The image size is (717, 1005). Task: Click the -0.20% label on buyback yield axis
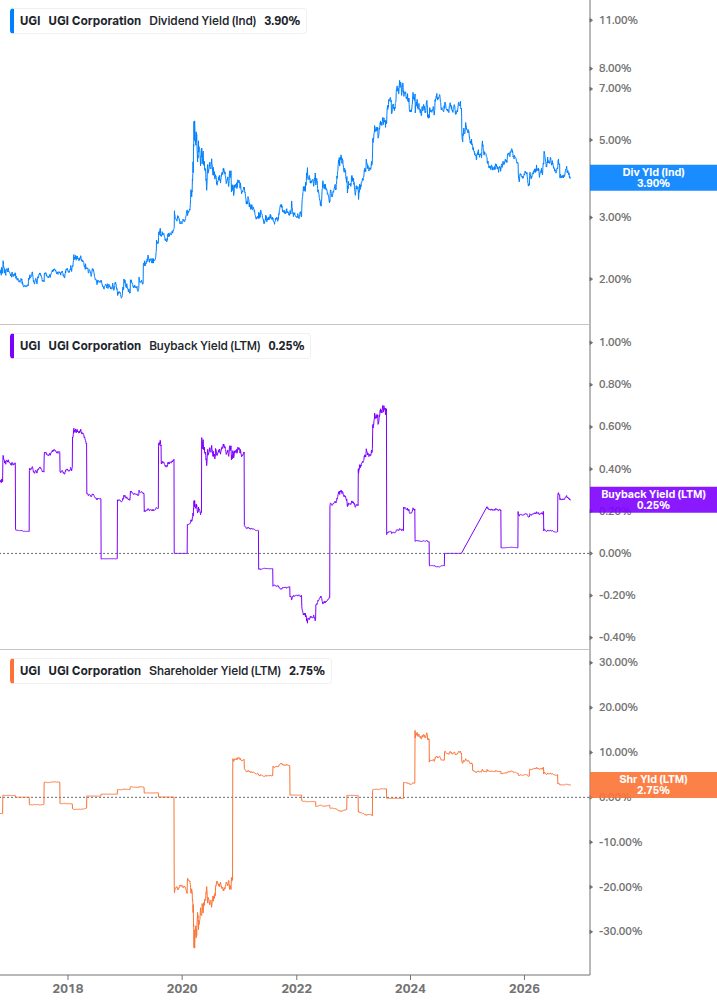coord(617,595)
